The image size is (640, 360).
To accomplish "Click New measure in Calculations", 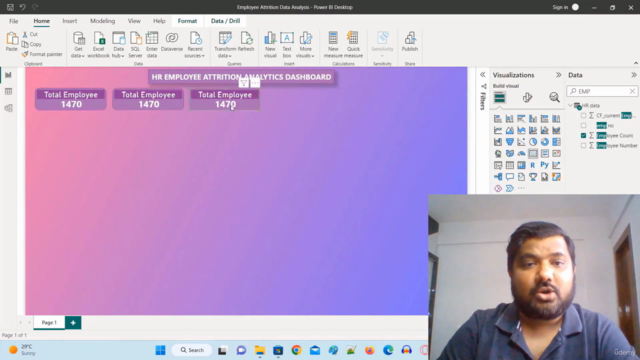I will (x=333, y=44).
